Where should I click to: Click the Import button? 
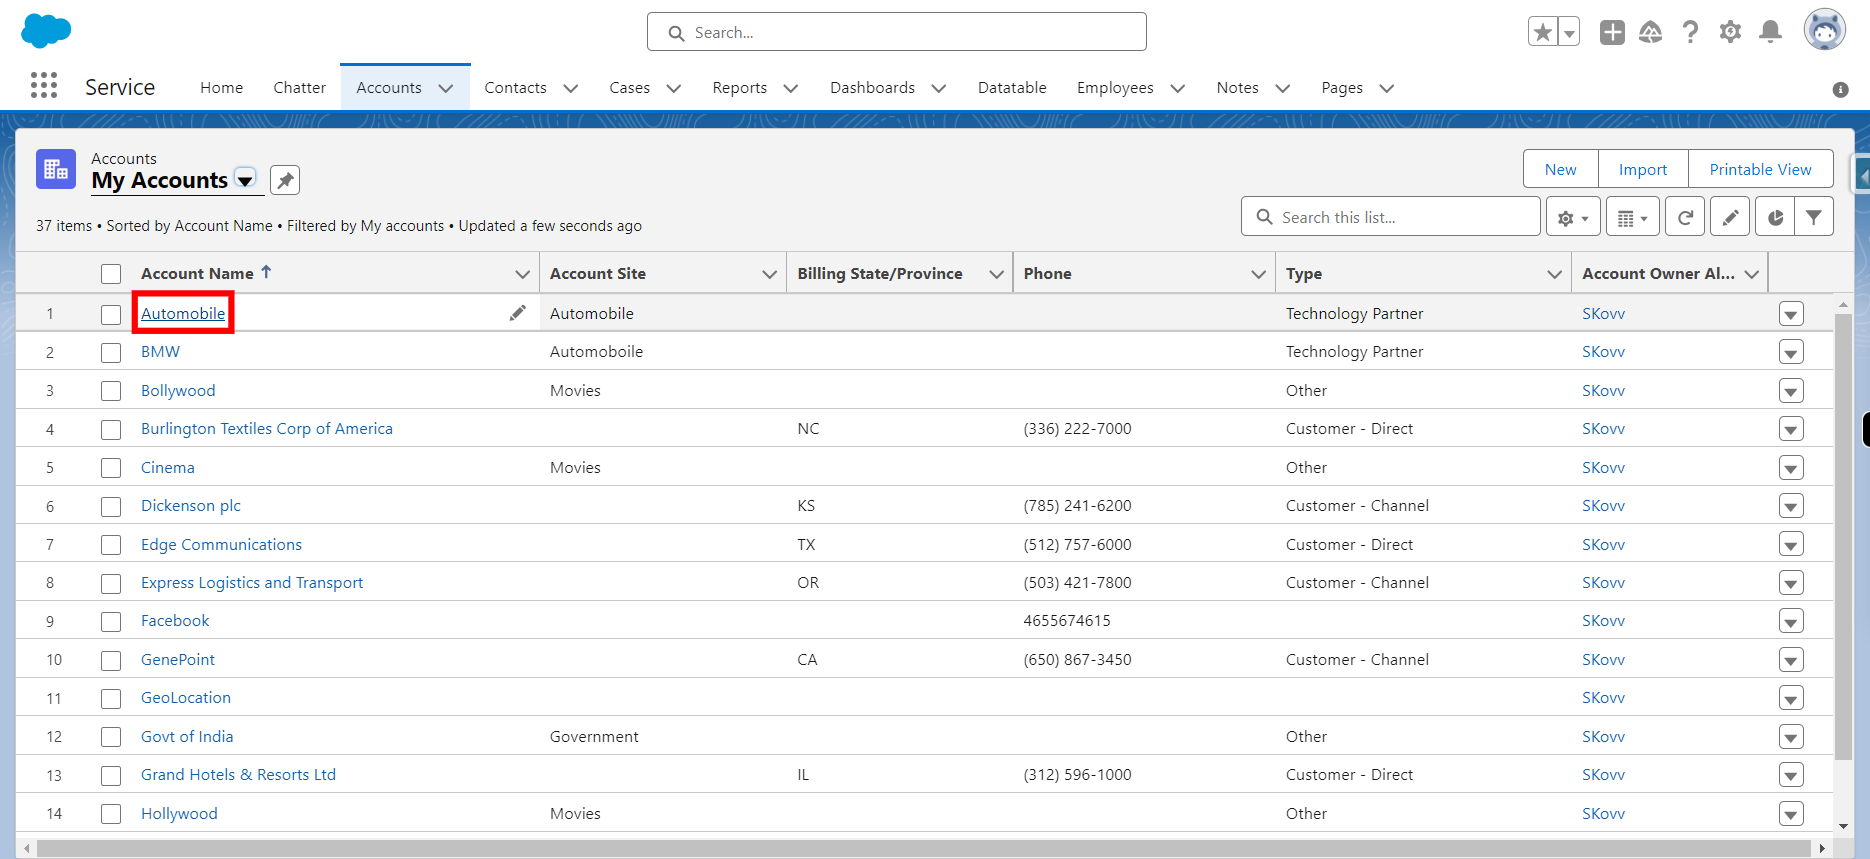[1643, 169]
